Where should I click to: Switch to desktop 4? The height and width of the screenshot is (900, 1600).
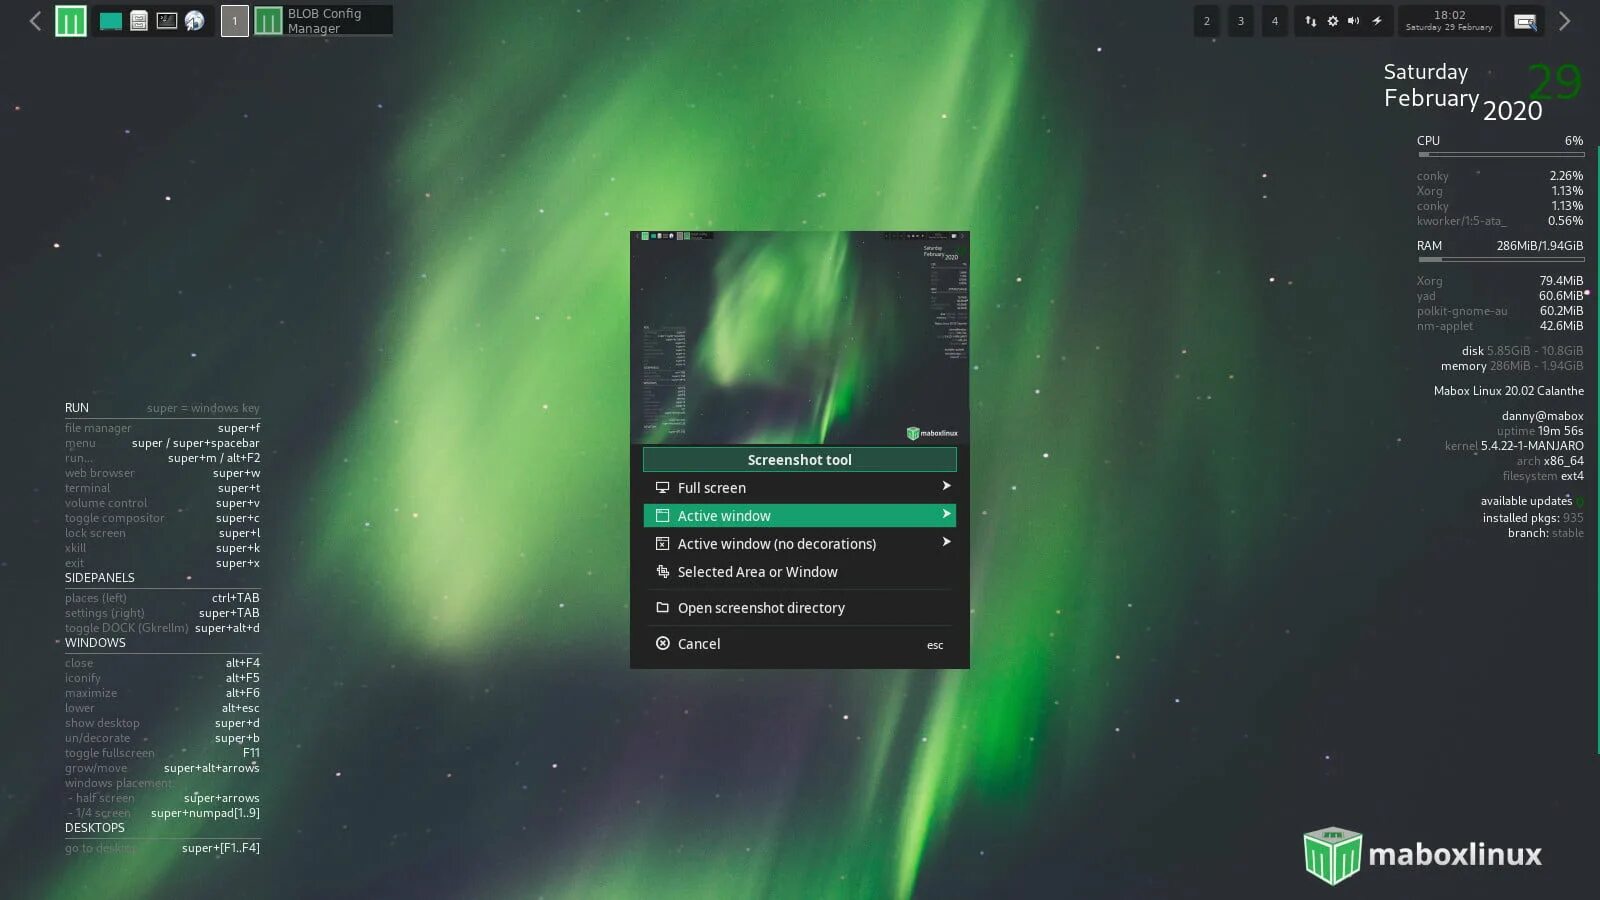pos(1275,21)
